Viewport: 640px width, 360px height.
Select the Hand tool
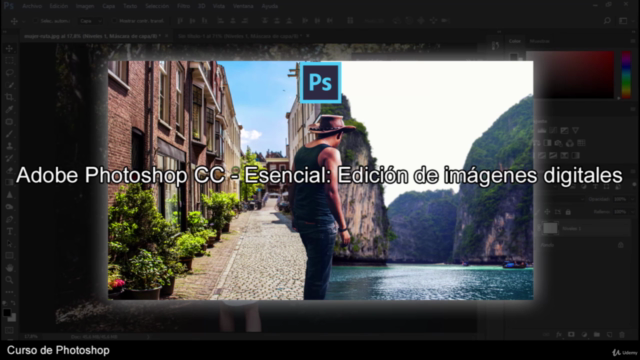pos(9,268)
